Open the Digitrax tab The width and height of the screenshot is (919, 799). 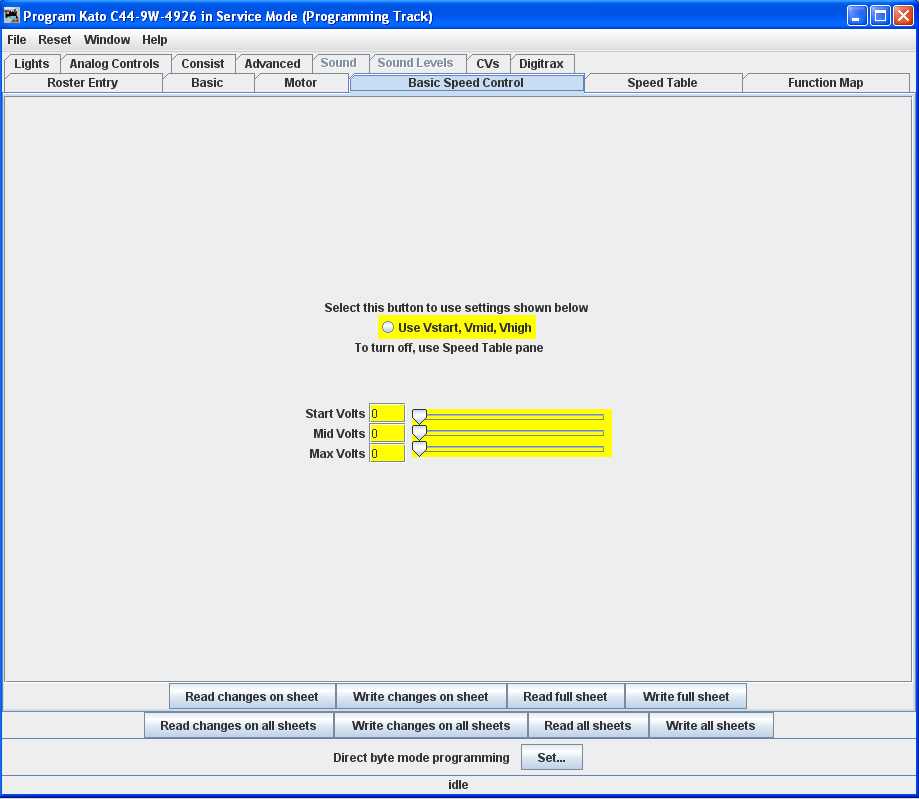click(x=541, y=64)
